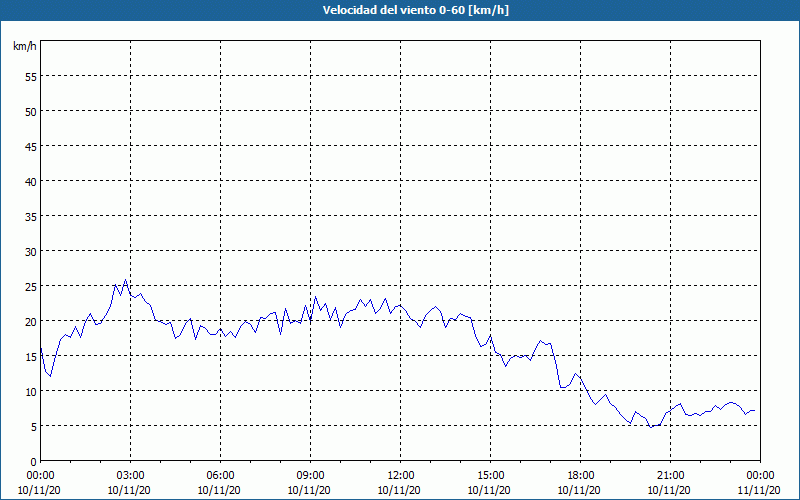Click the '00:00' time label above 11/11/20
Image resolution: width=800 pixels, height=500 pixels.
coord(760,476)
